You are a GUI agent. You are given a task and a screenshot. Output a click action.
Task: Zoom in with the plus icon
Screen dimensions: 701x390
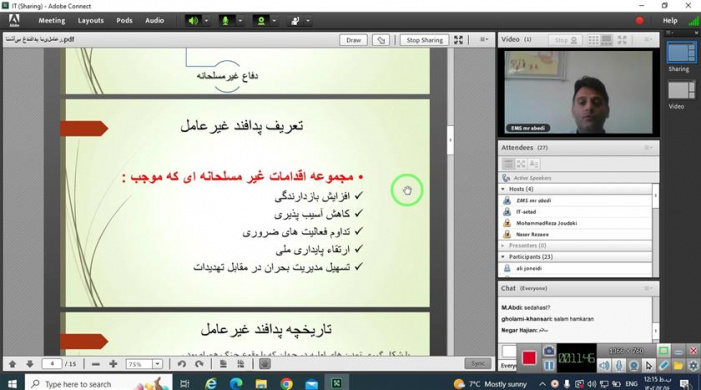tap(113, 364)
